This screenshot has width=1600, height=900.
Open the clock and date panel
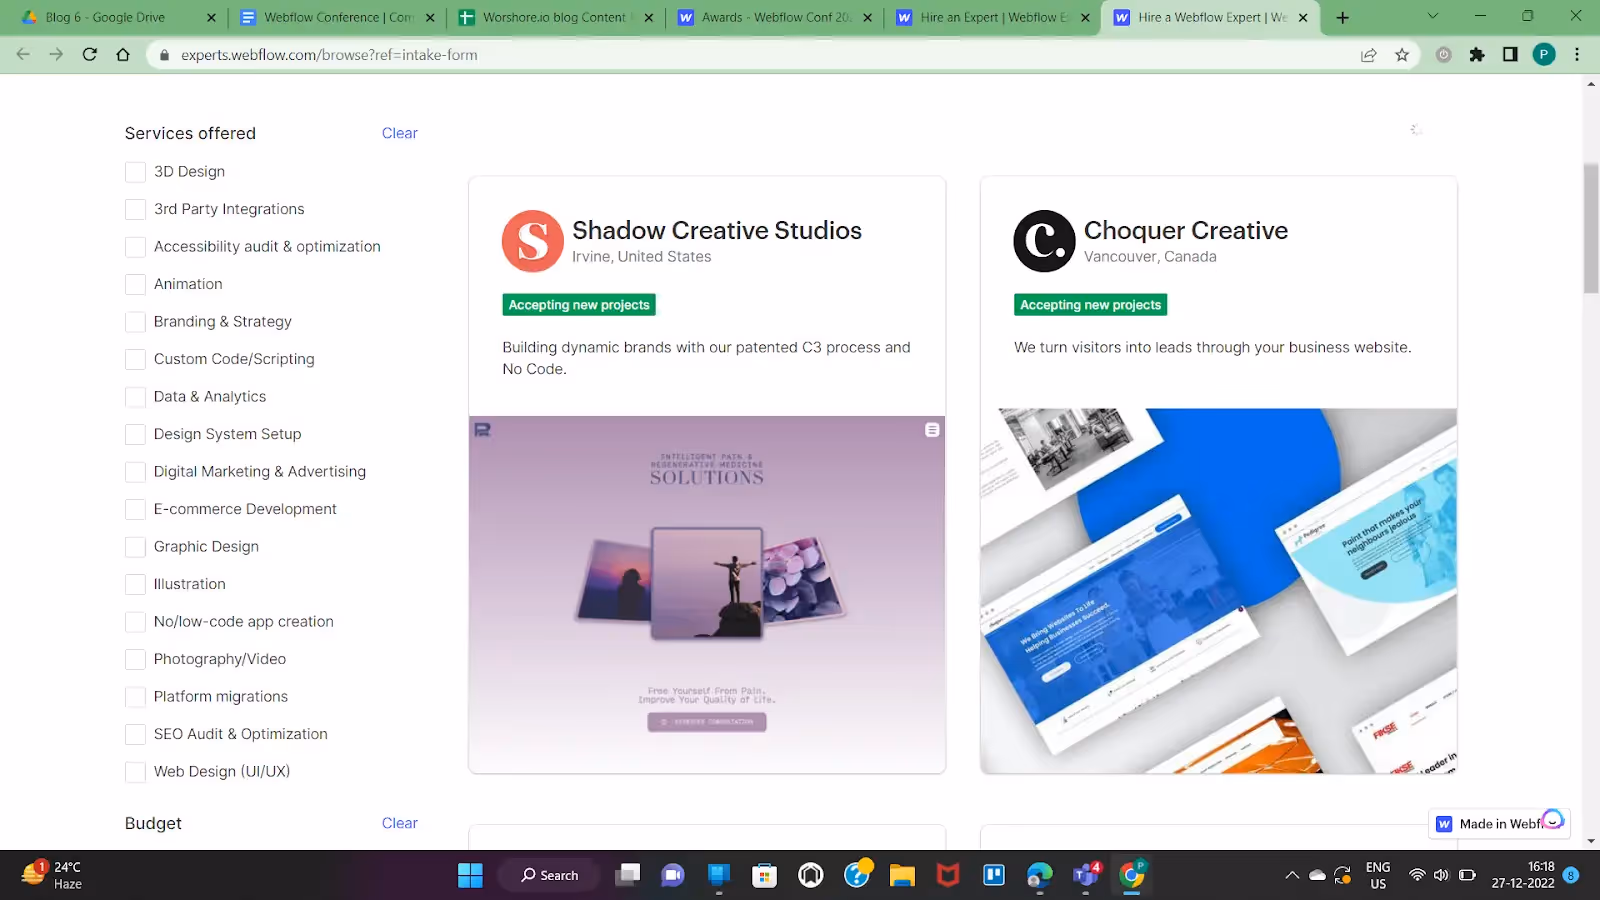point(1522,875)
